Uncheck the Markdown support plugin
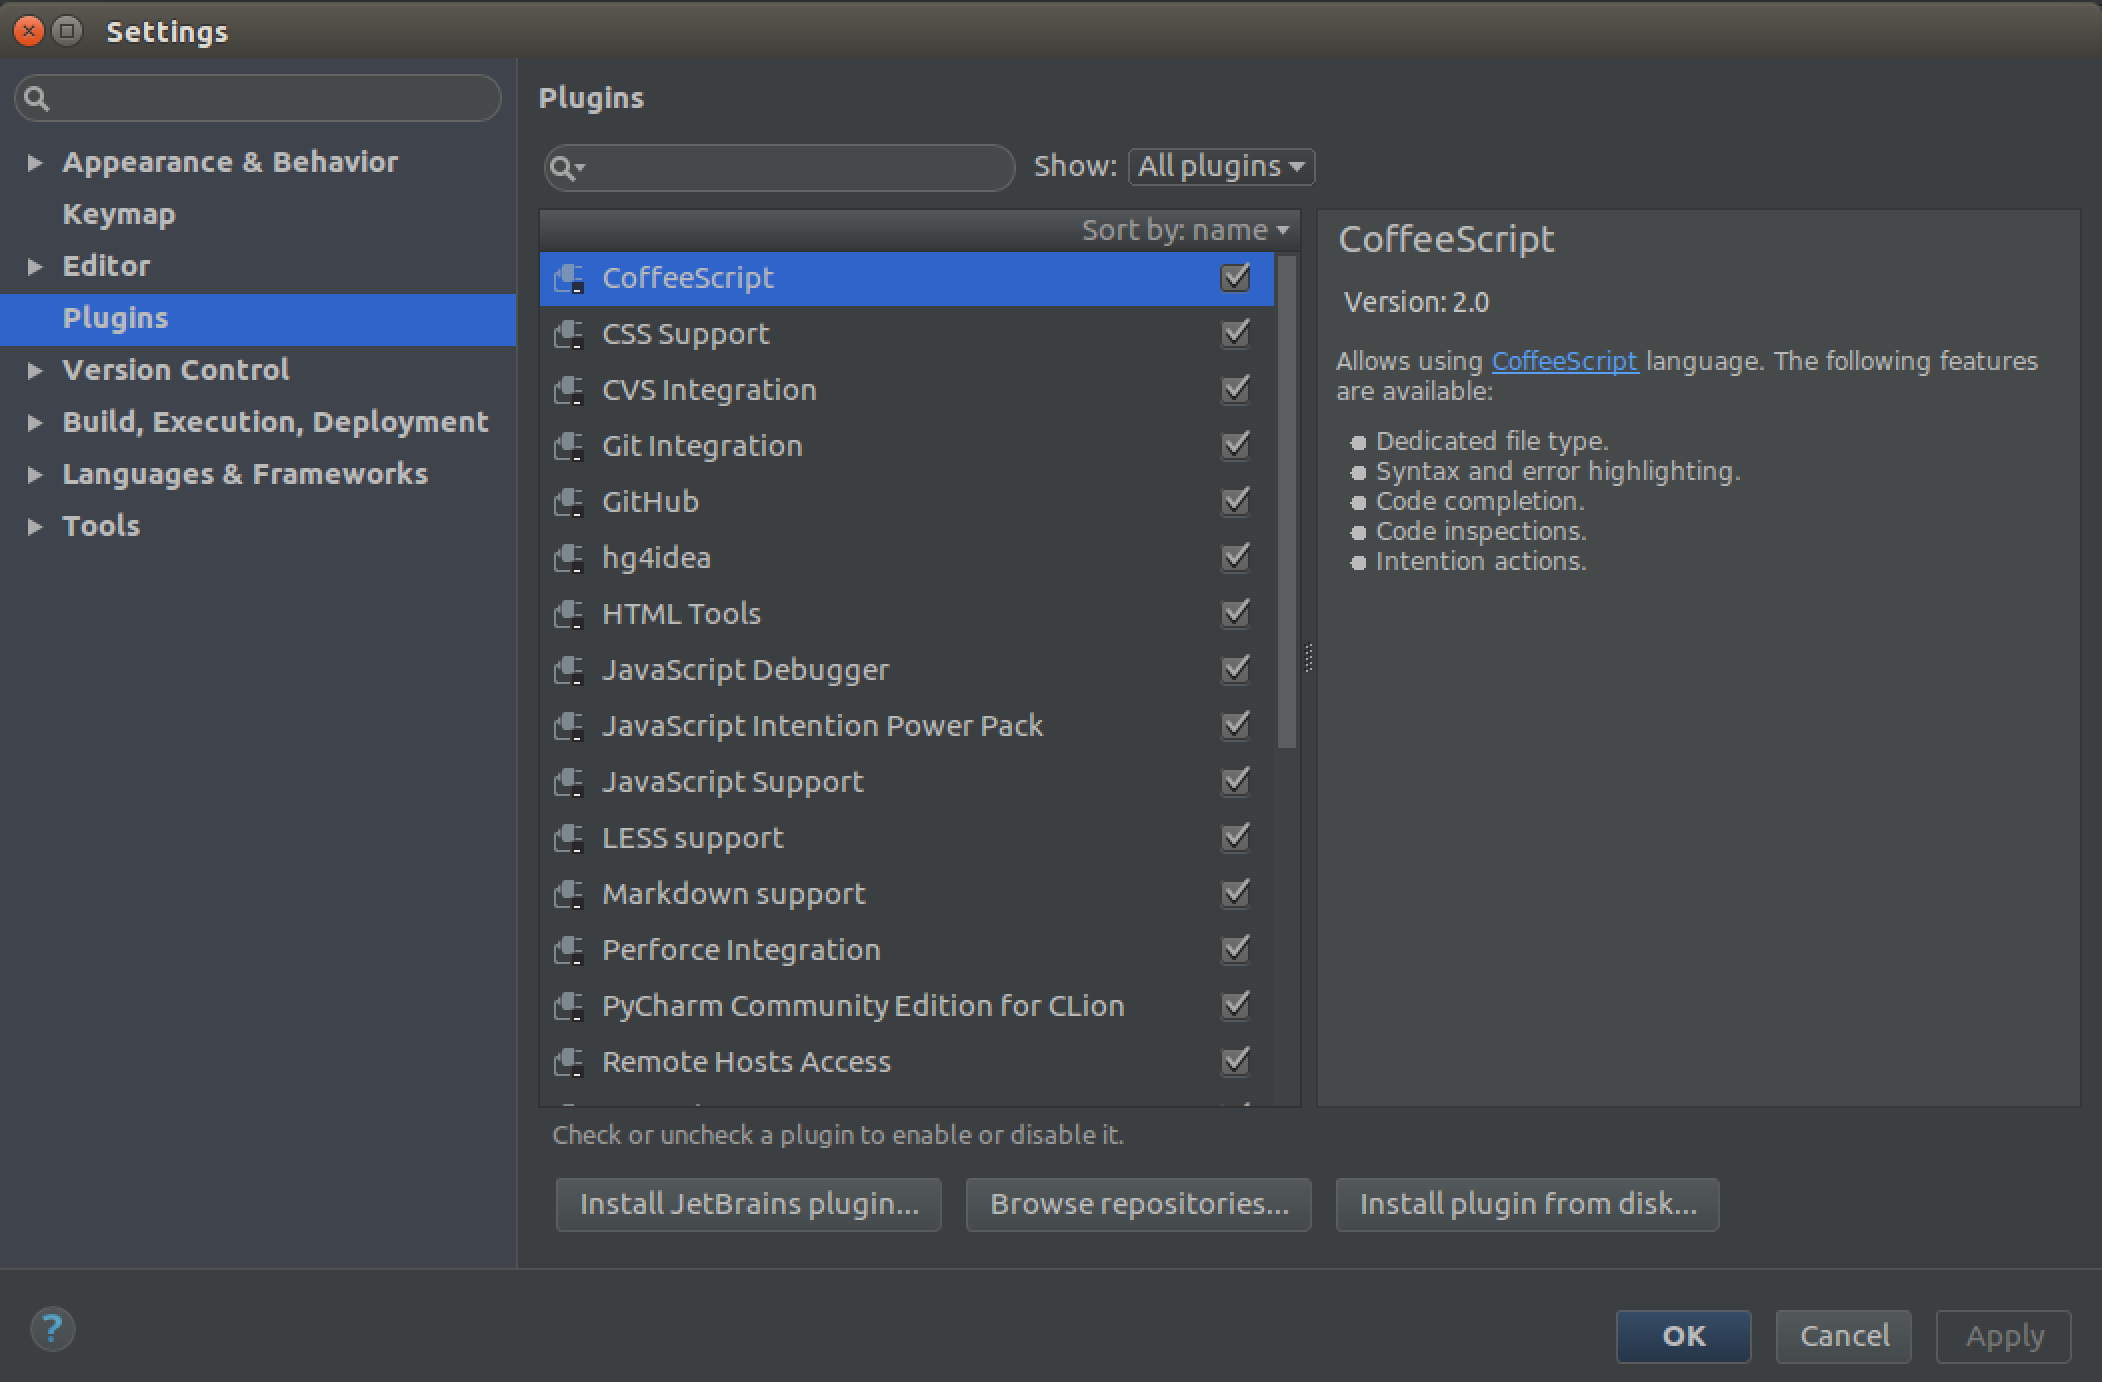Screen dimensions: 2102x1382 [x=1236, y=893]
